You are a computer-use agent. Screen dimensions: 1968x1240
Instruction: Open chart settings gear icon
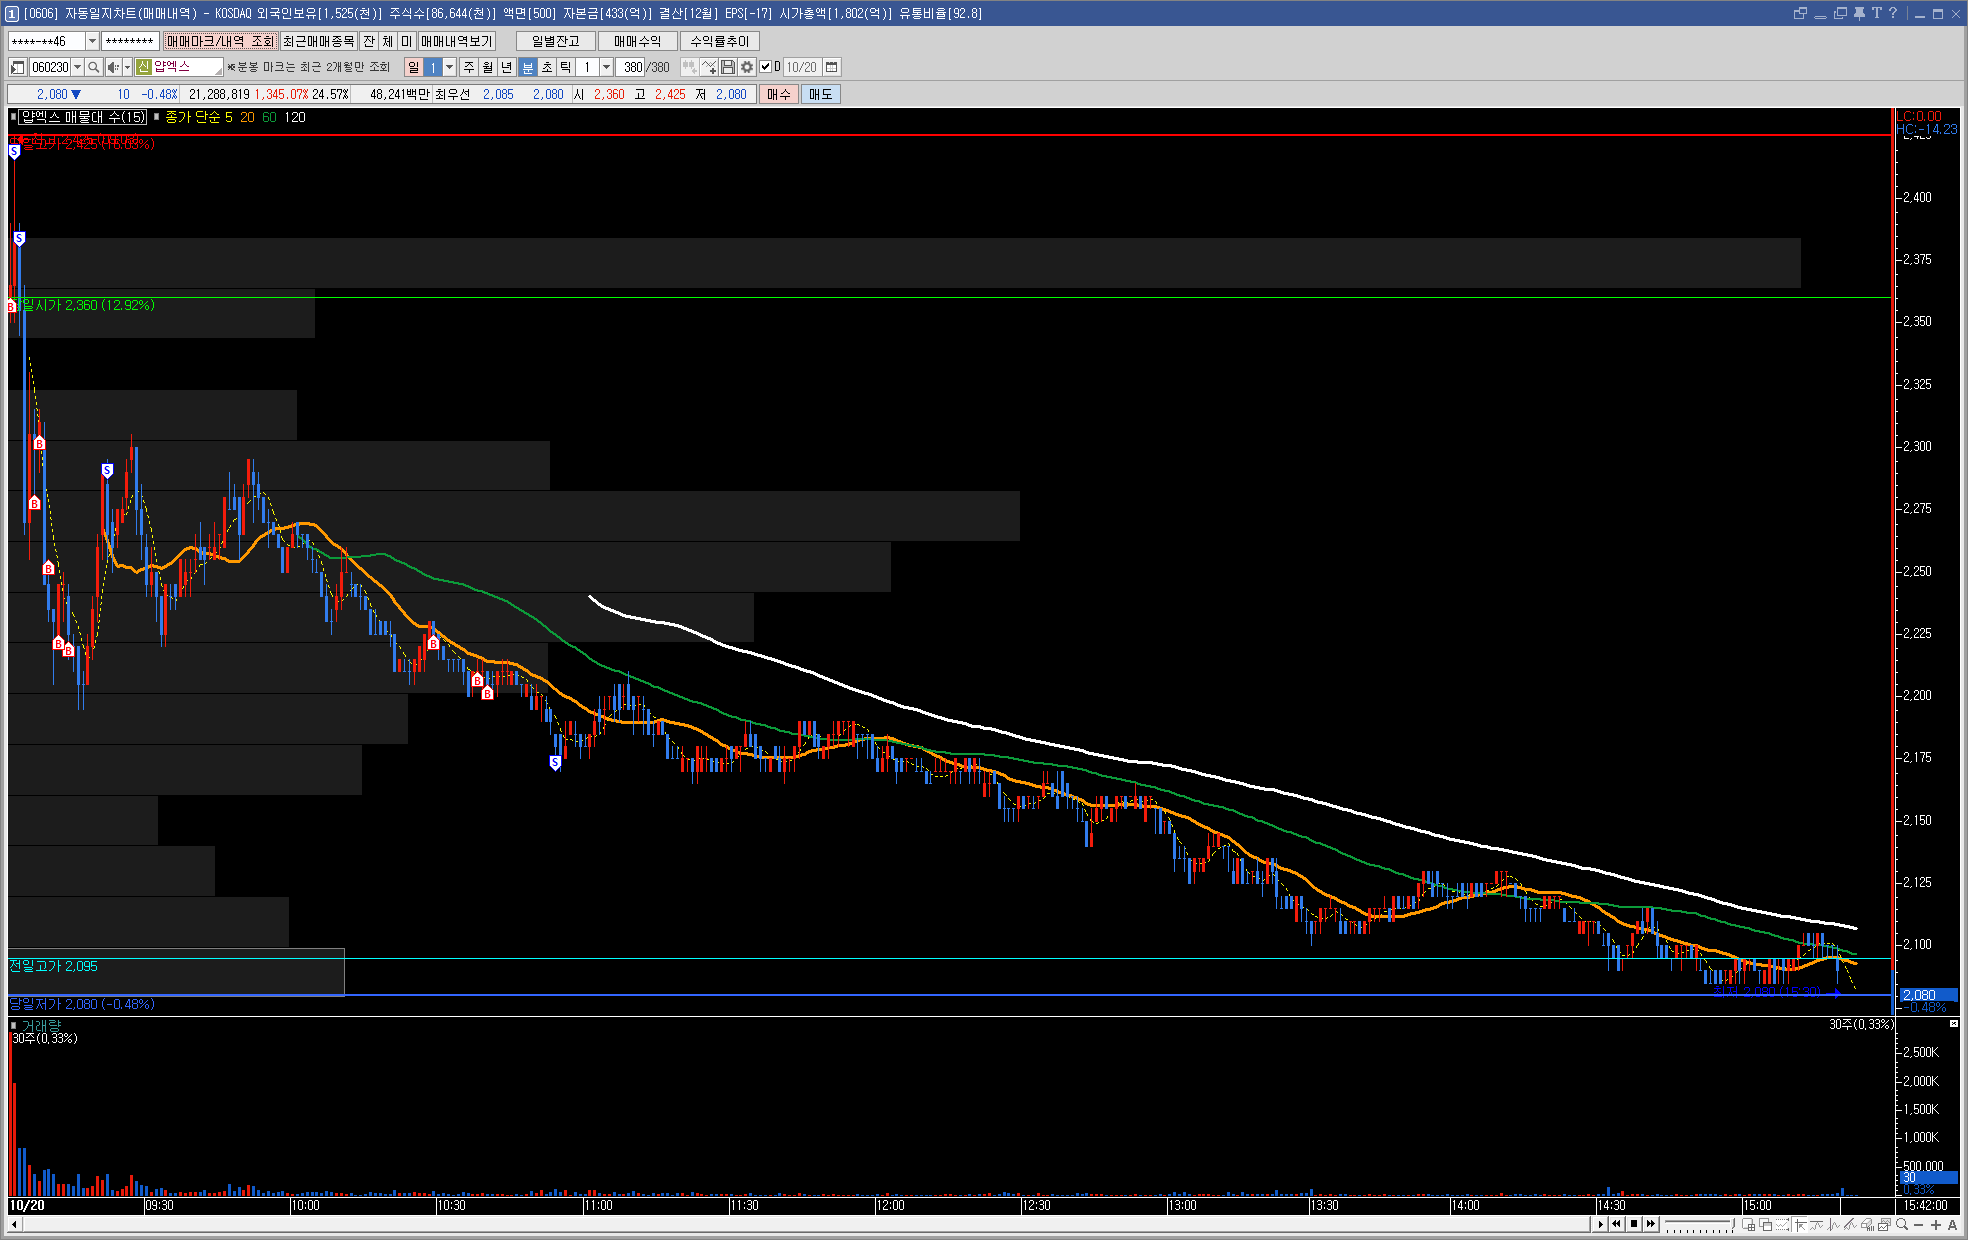click(x=747, y=67)
